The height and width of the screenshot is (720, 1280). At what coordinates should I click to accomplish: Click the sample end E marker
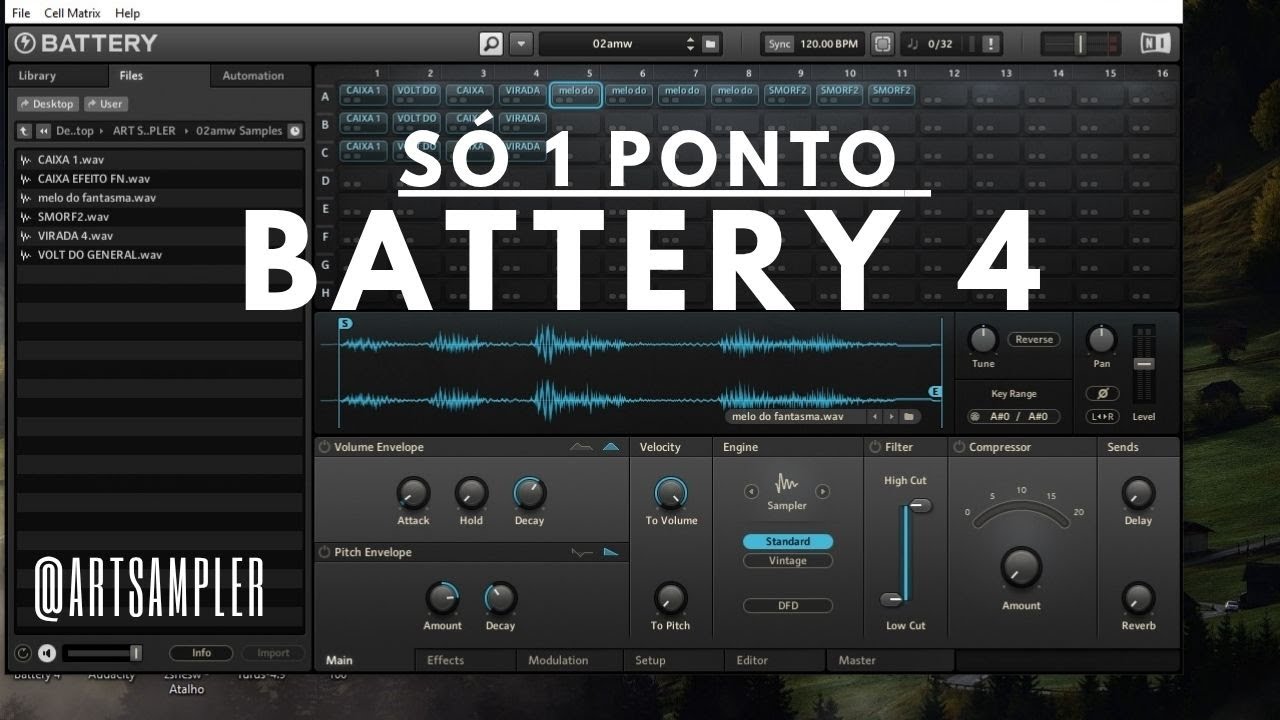pos(935,391)
